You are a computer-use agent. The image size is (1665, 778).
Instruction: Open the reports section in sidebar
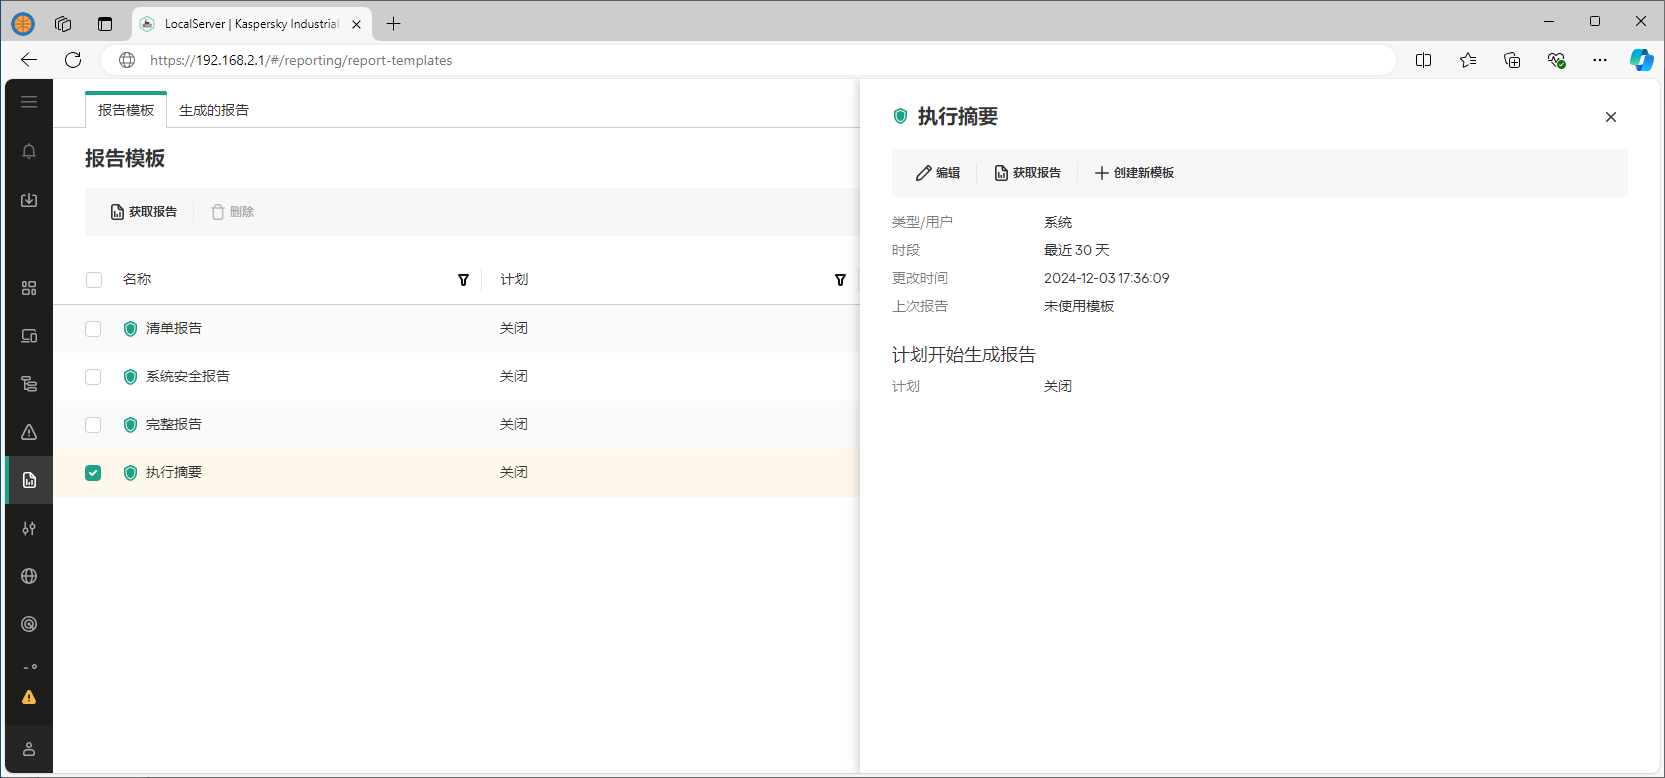pos(29,480)
